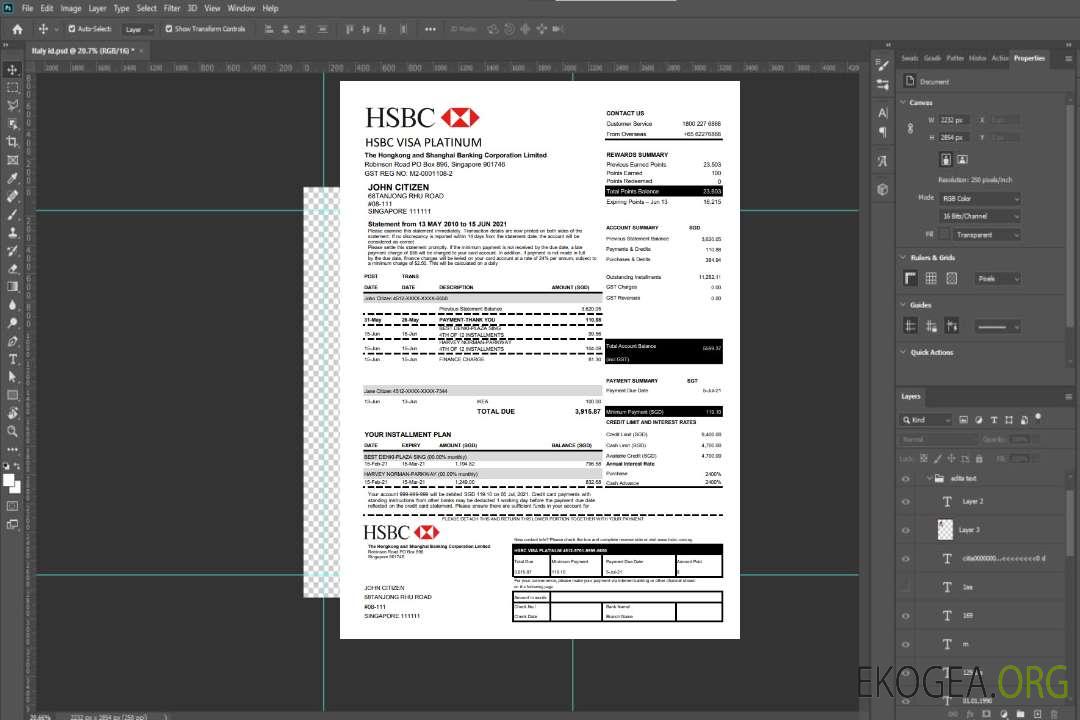This screenshot has width=1080, height=720.
Task: Open the File menu
Action: [x=28, y=8]
